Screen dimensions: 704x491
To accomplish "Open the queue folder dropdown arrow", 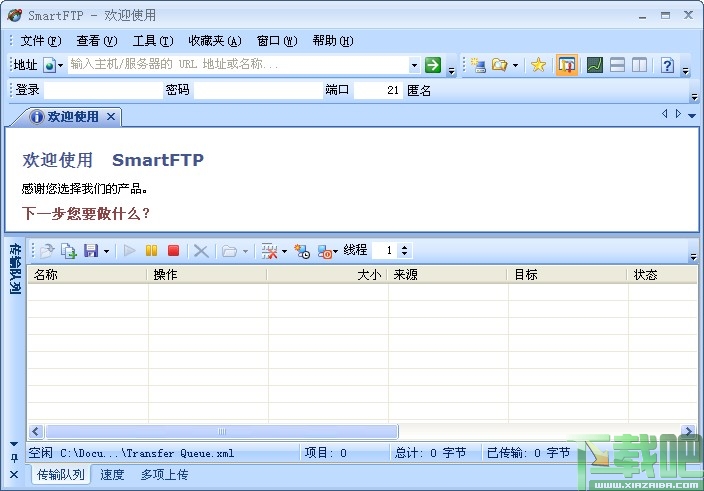I will (x=245, y=251).
